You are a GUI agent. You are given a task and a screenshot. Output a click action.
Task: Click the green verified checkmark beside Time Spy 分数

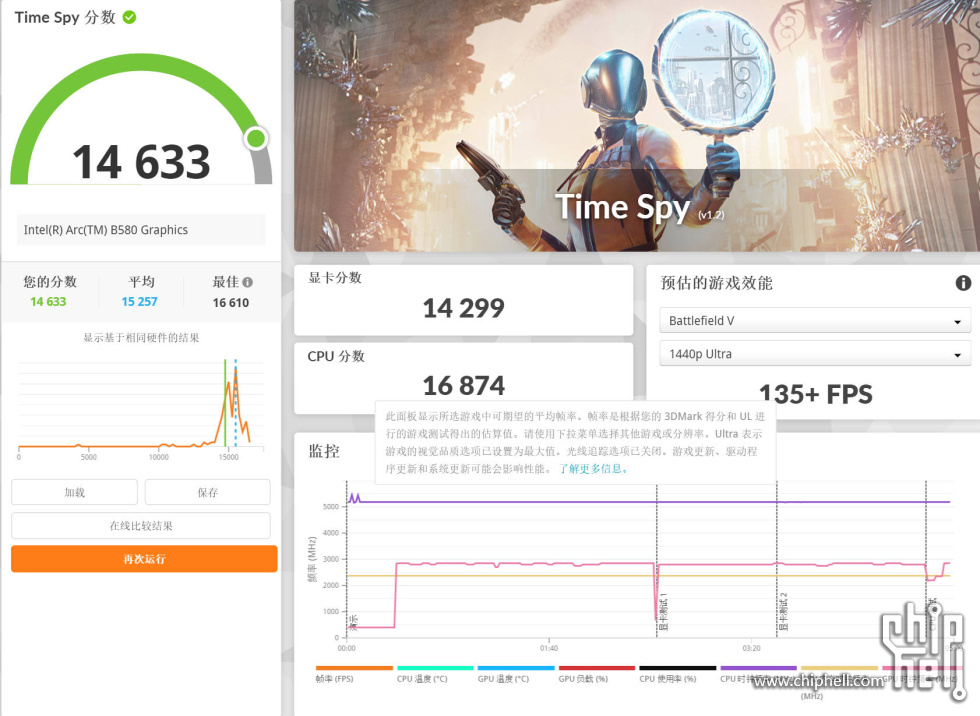129,17
